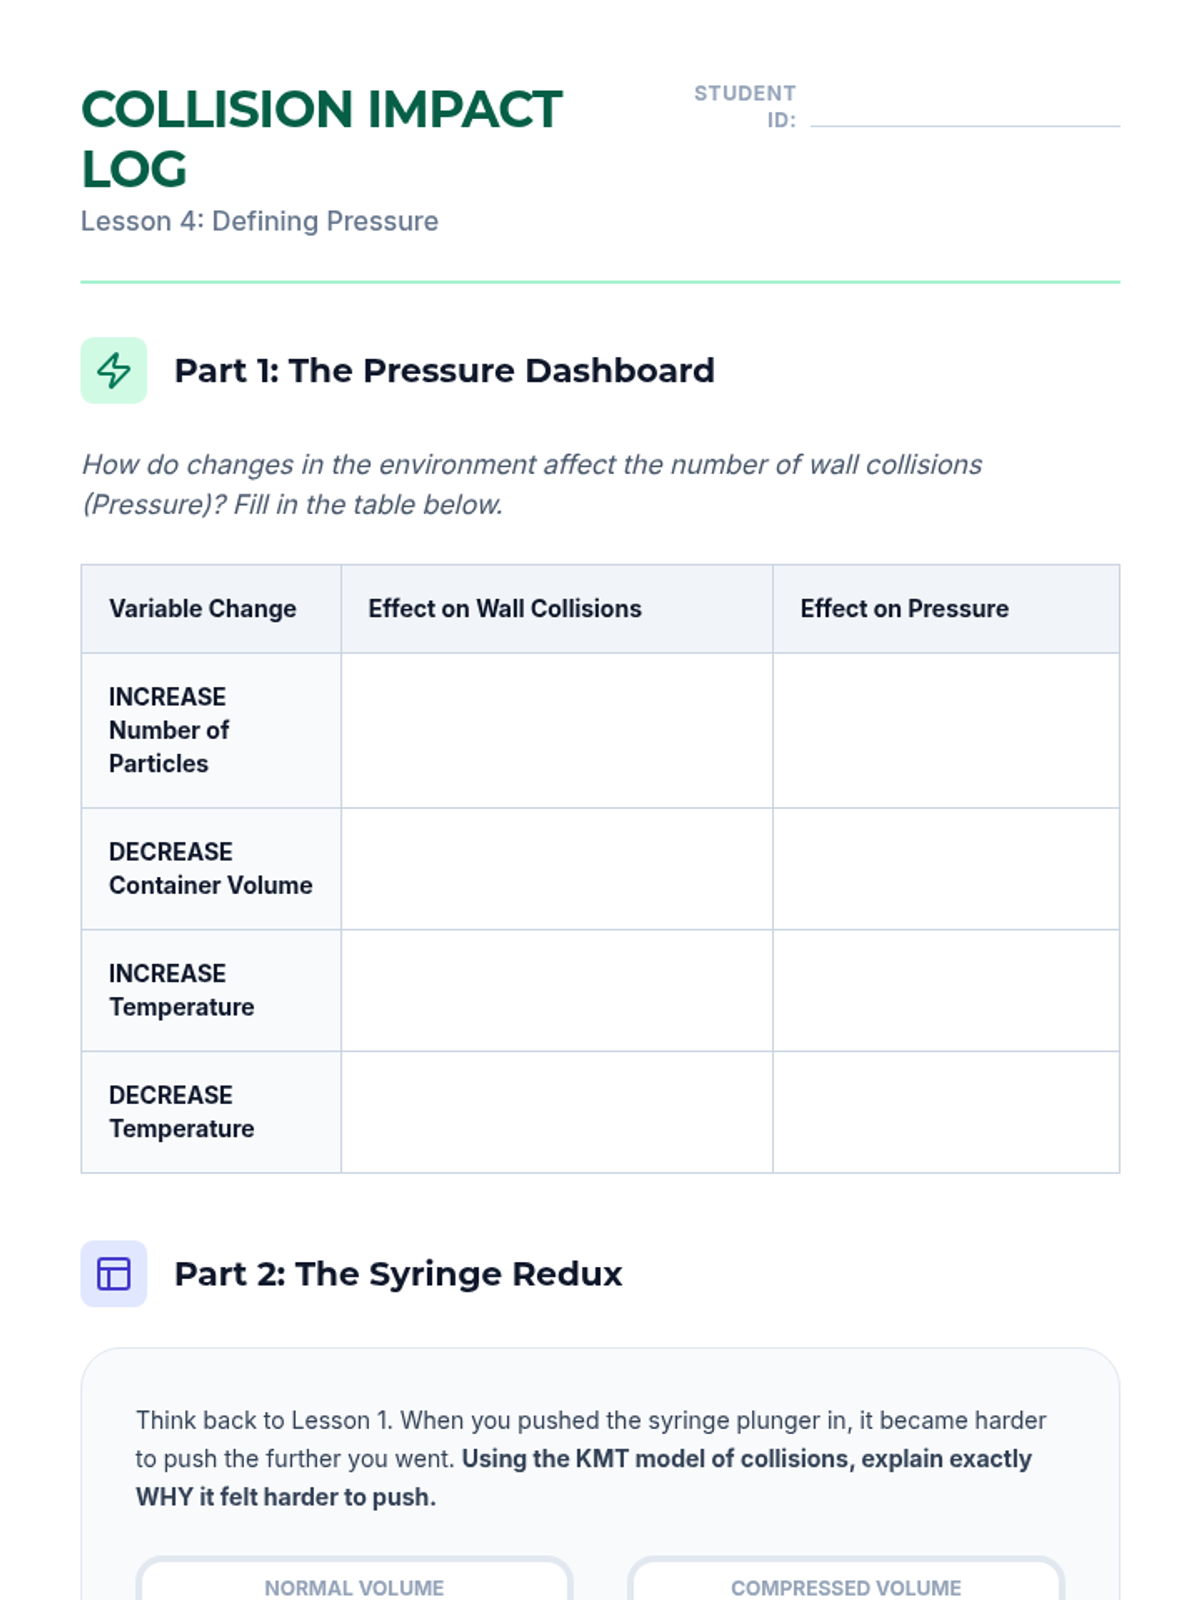This screenshot has height=1600, width=1200.
Task: Click the Effect on Pressure column header
Action: coord(904,608)
